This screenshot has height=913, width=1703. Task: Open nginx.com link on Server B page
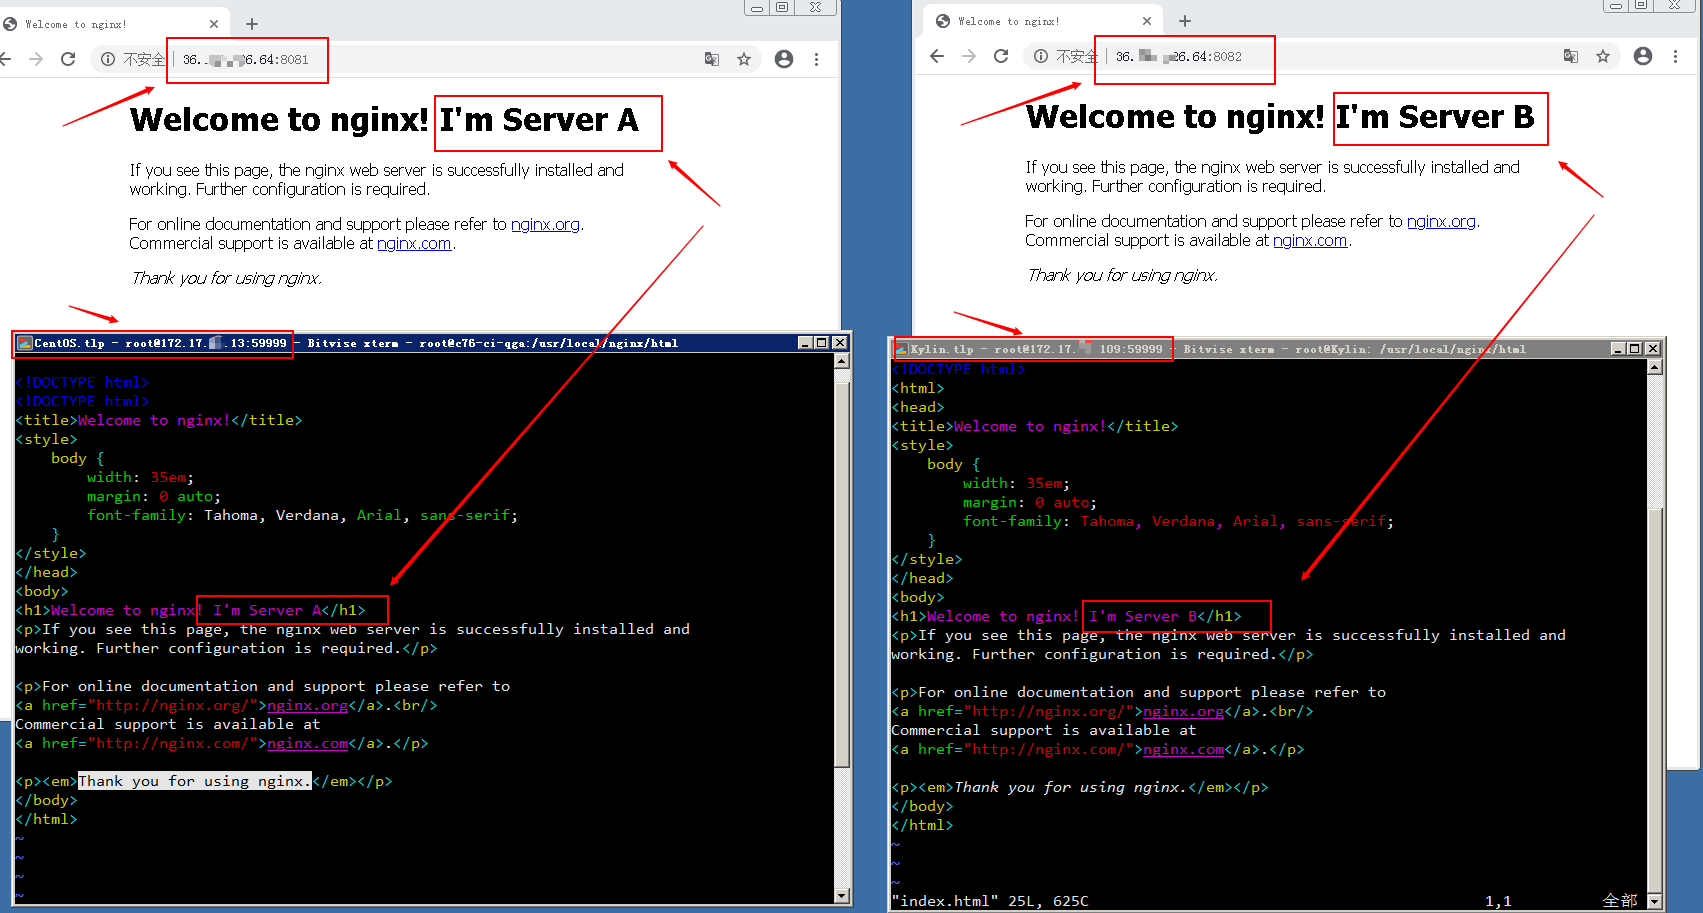pos(1310,241)
